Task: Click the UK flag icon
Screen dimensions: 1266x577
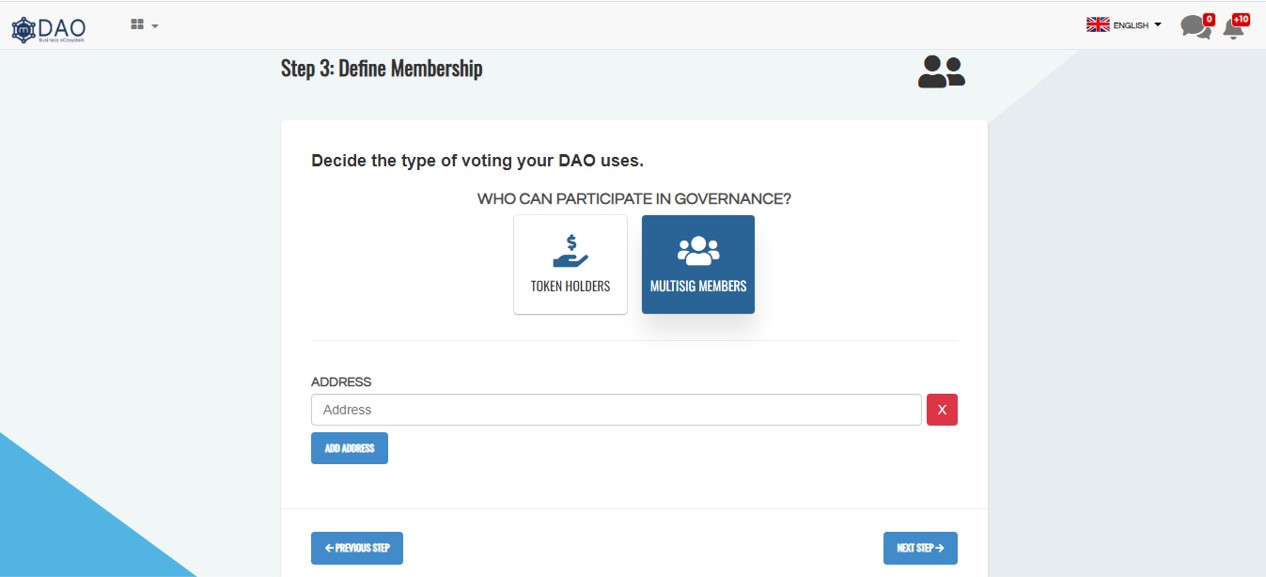Action: click(x=1098, y=25)
